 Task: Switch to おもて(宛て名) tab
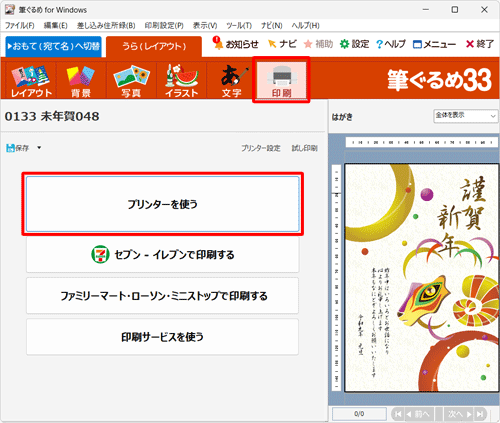coord(54,46)
